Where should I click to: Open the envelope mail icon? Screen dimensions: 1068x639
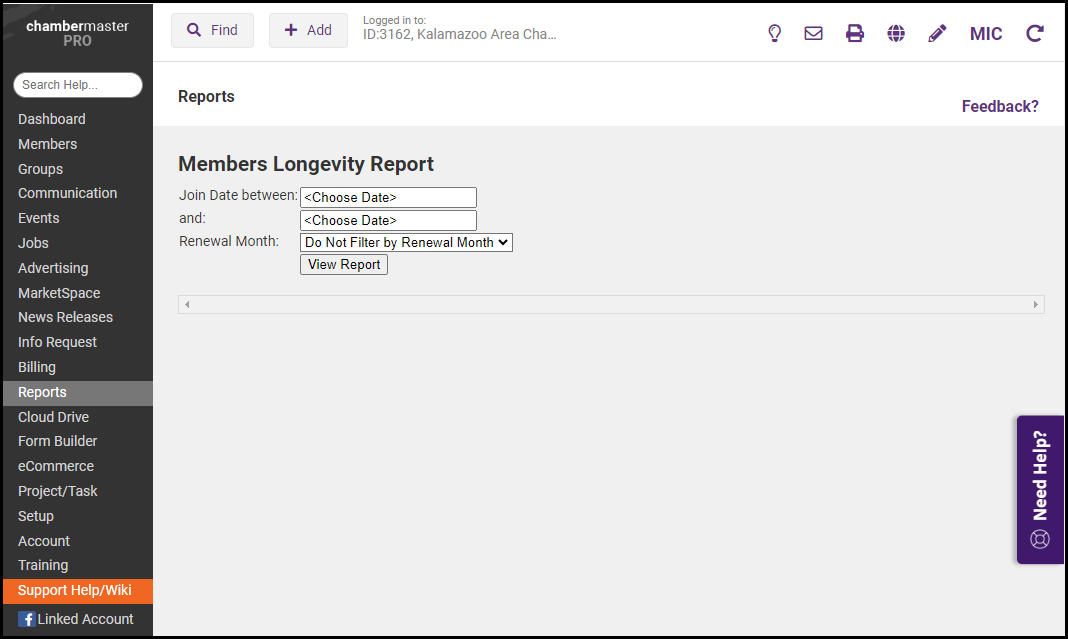pyautogui.click(x=814, y=33)
